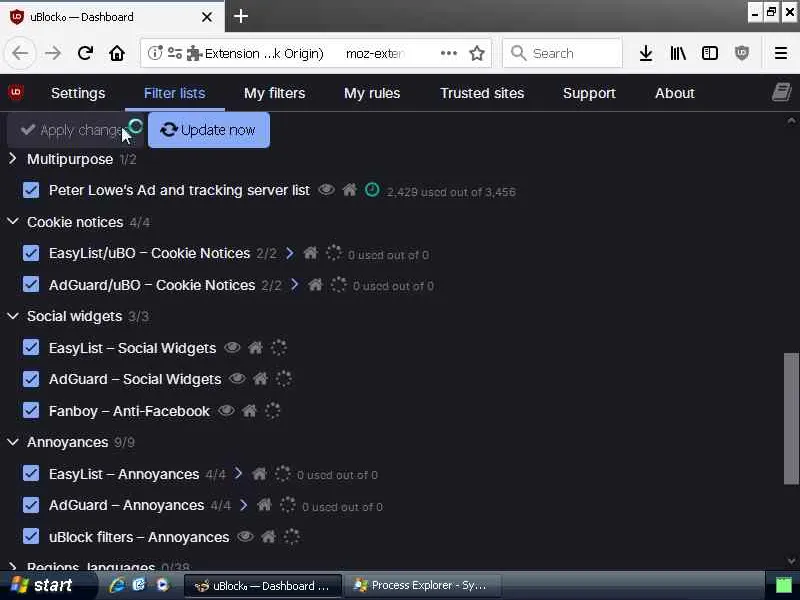
Task: Open home link of EasyList Annoyances
Action: point(259,473)
